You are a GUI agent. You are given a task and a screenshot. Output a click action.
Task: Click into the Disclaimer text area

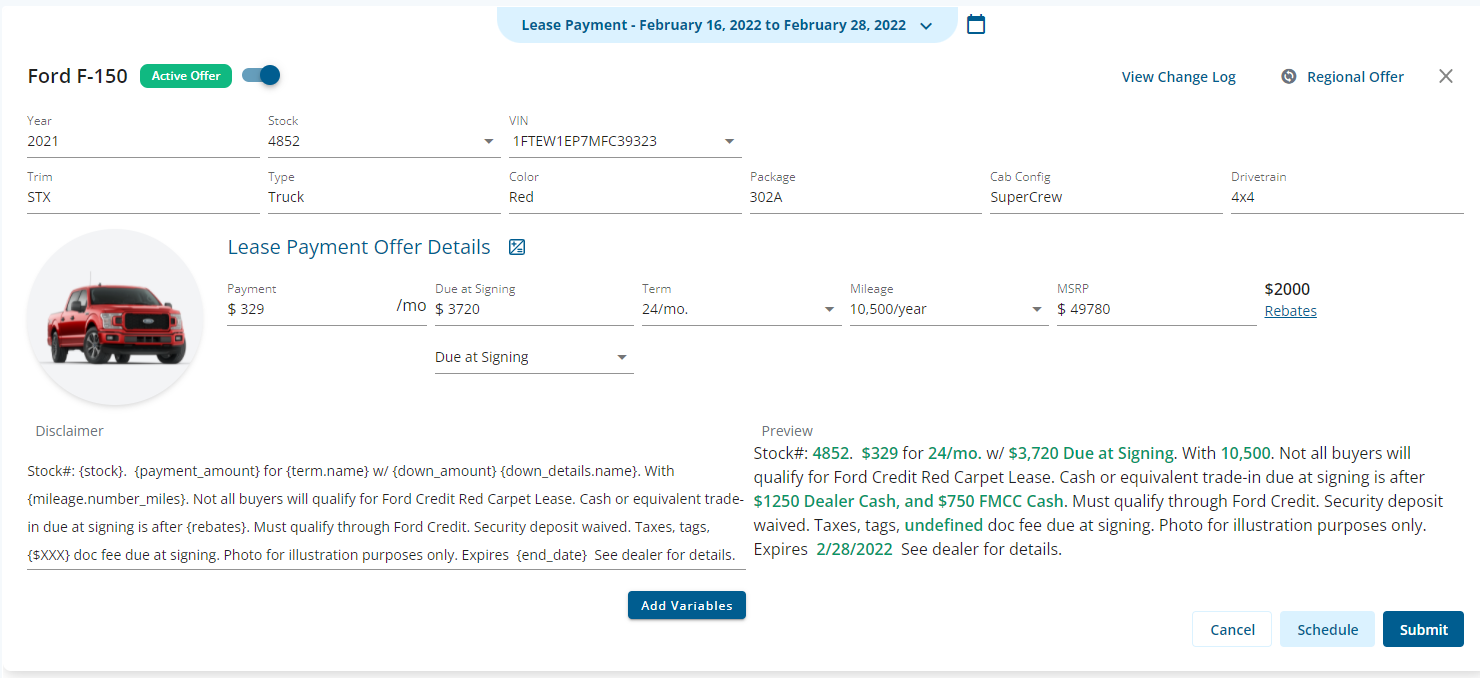386,512
